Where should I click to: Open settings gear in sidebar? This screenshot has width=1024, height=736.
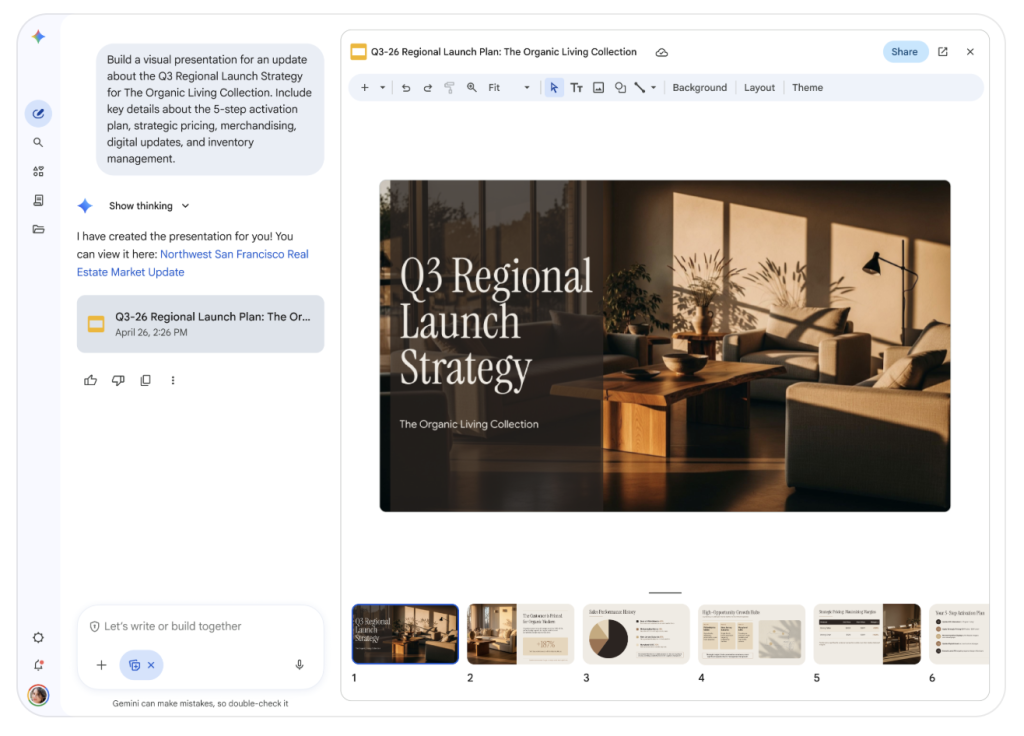click(x=39, y=637)
